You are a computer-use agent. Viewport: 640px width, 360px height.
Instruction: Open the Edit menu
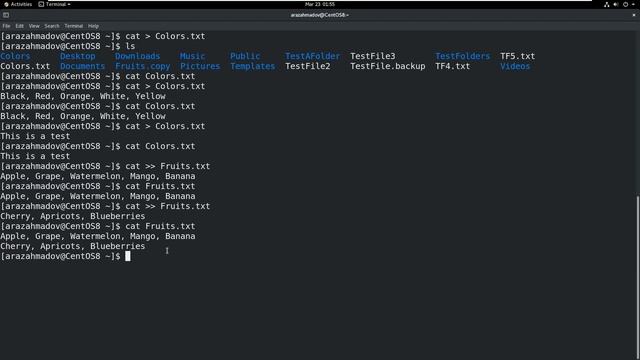(19, 26)
